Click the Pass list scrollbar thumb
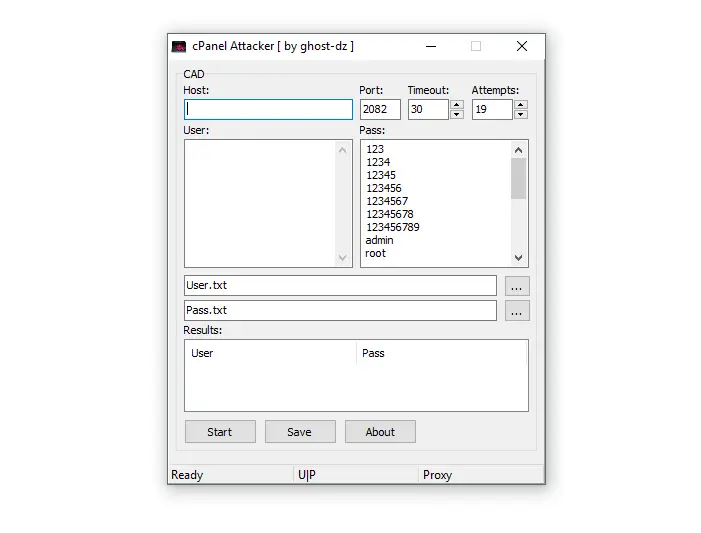Screen dimensions: 701x533 tap(519, 178)
